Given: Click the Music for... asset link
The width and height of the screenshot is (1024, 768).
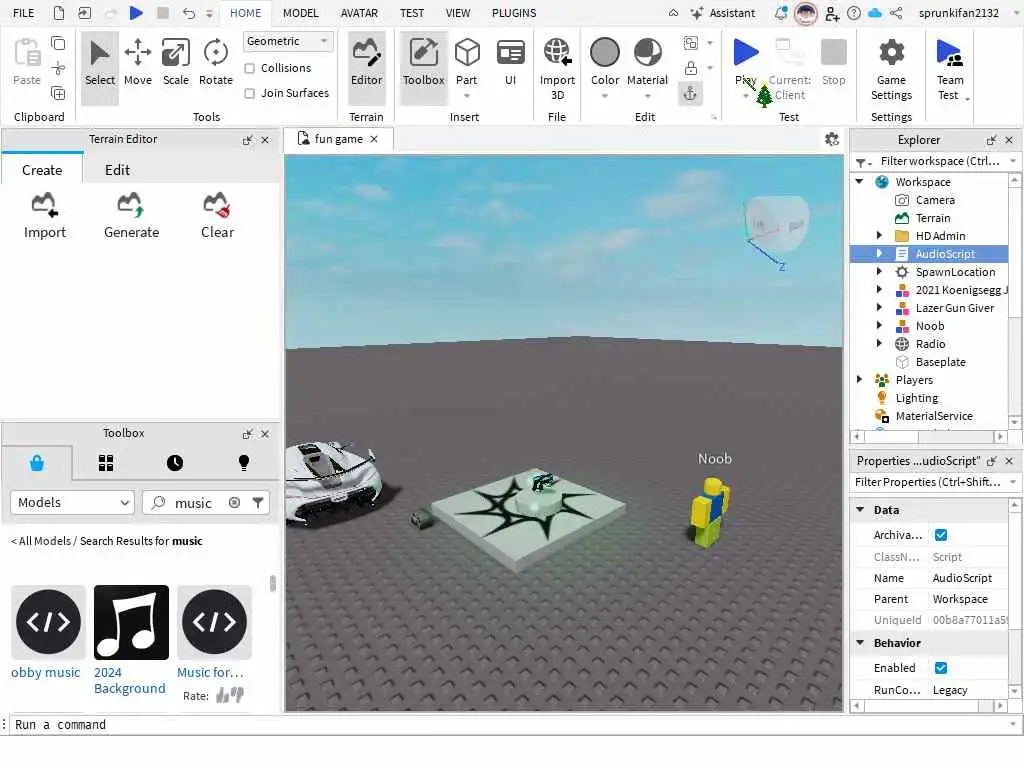Looking at the screenshot, I should (x=210, y=673).
